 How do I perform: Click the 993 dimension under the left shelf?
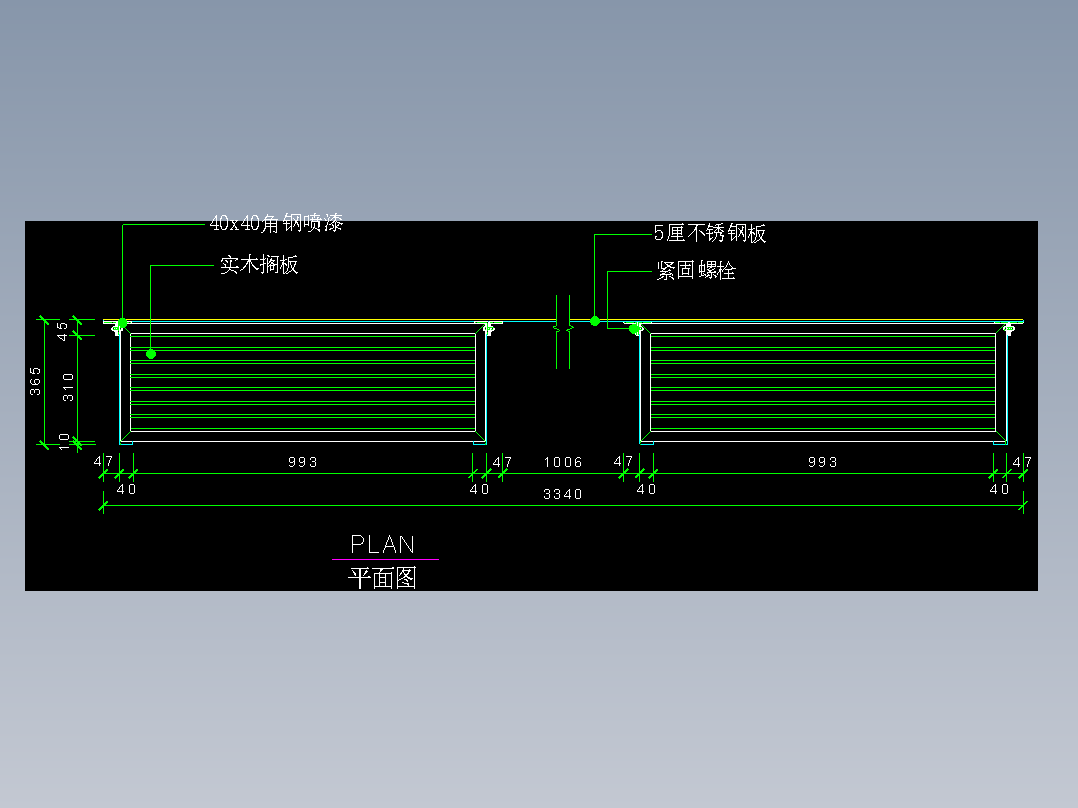point(302,462)
